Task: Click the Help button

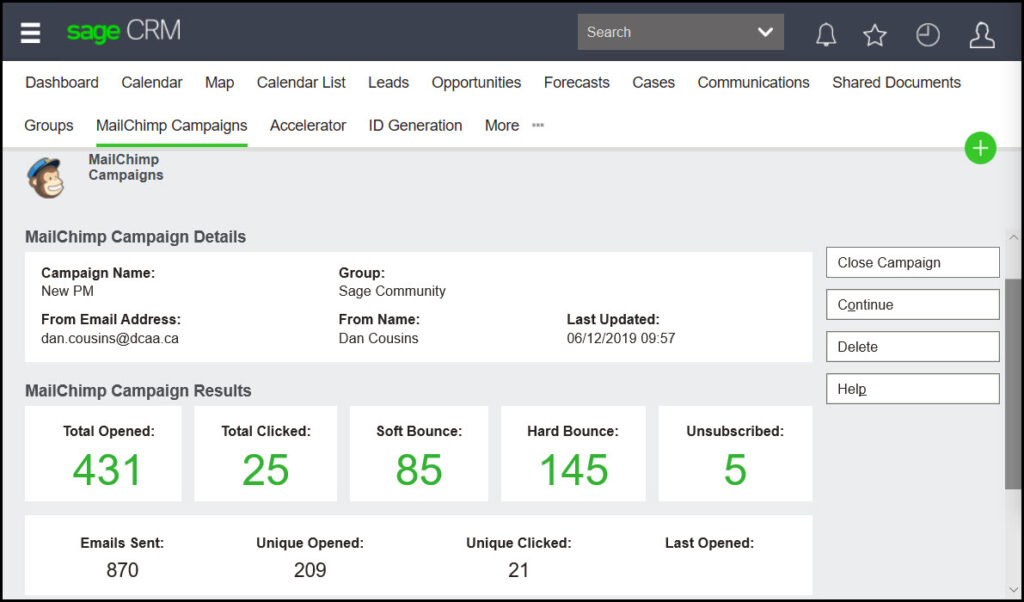Action: pos(912,389)
